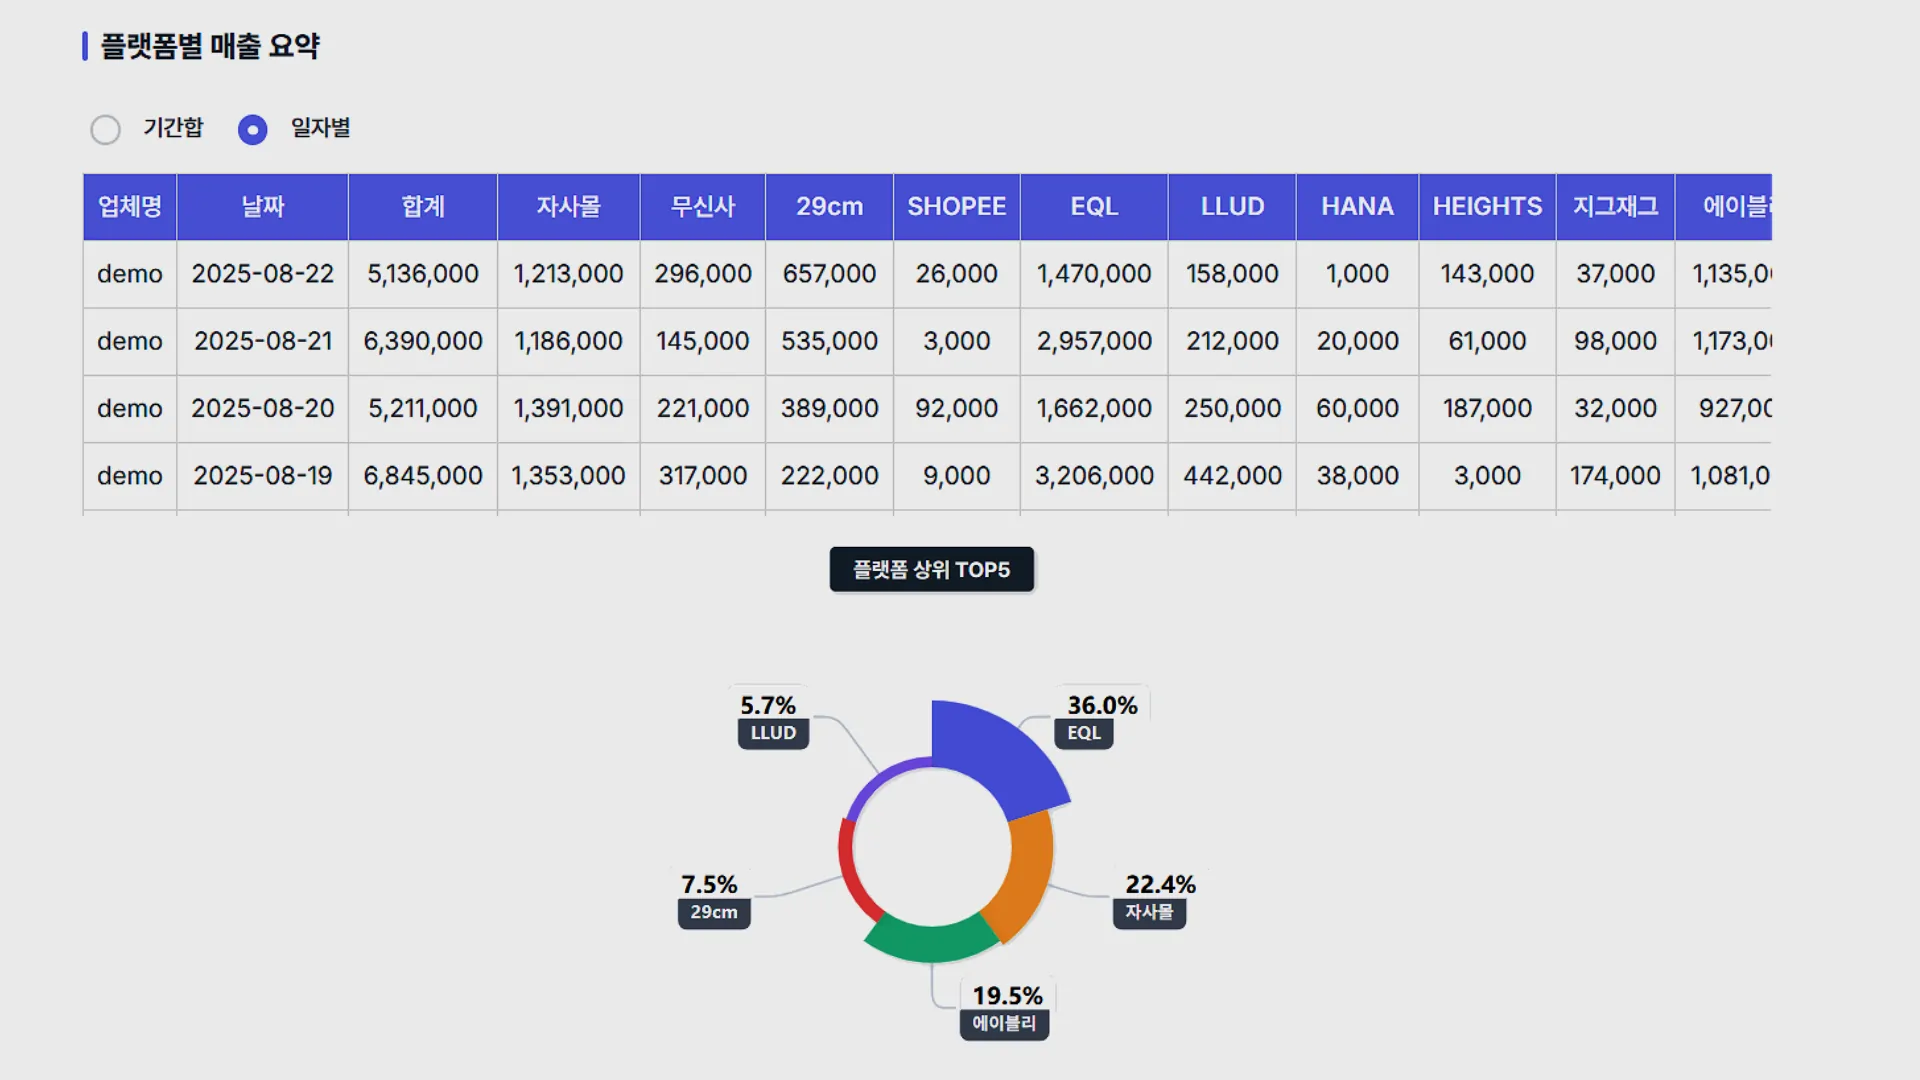The image size is (1920, 1080).
Task: Click 자사몰 value 1,391,000
Action: click(x=568, y=408)
